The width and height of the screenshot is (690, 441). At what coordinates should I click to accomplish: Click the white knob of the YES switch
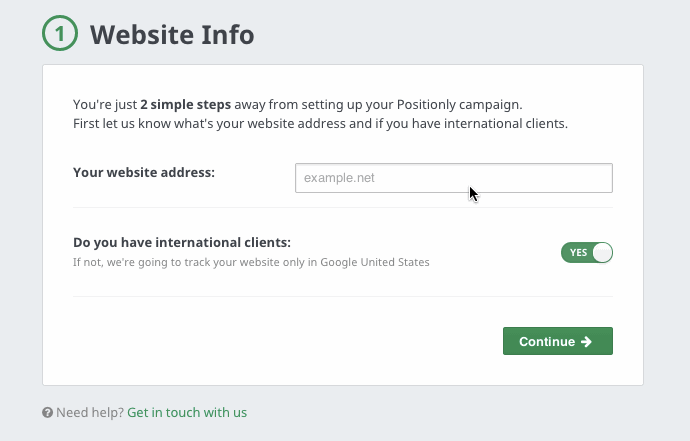coord(601,252)
